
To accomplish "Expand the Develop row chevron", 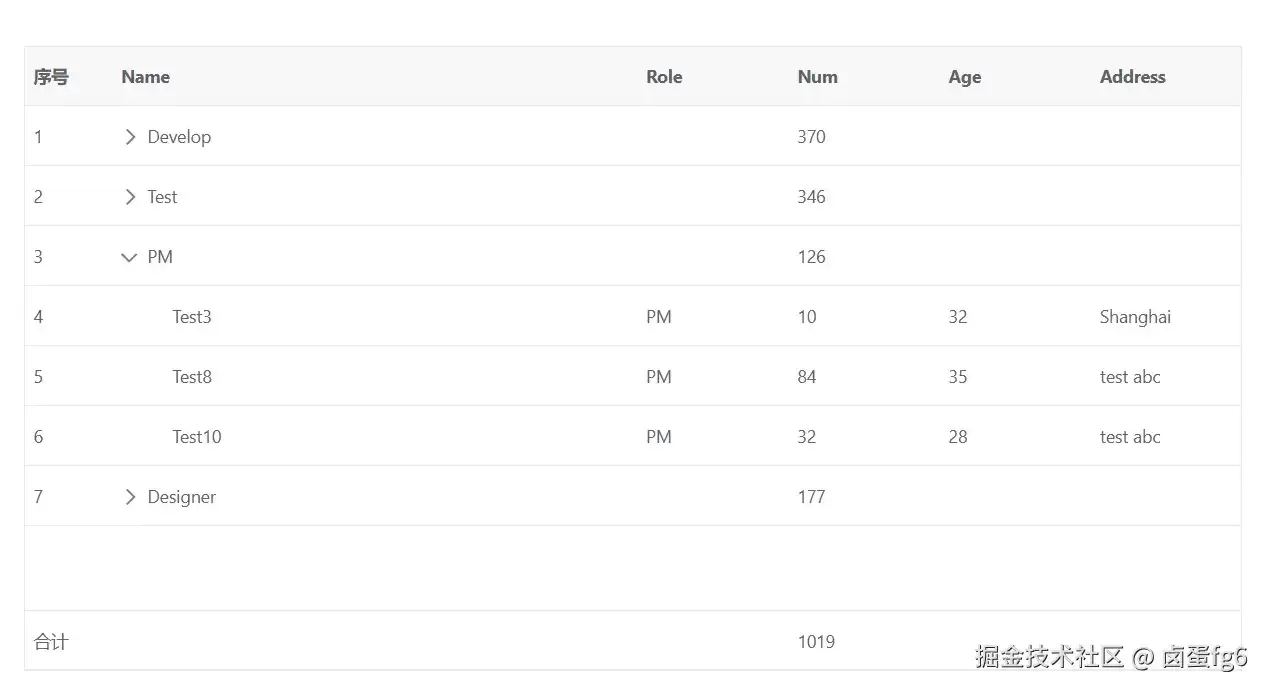I will [129, 137].
